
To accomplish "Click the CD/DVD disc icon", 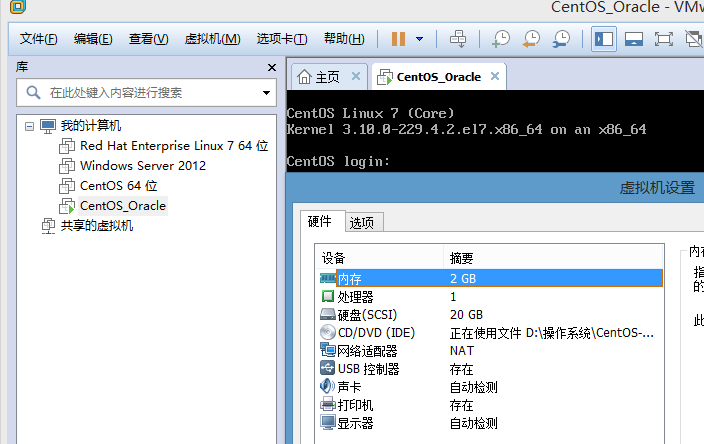I will coord(328,332).
